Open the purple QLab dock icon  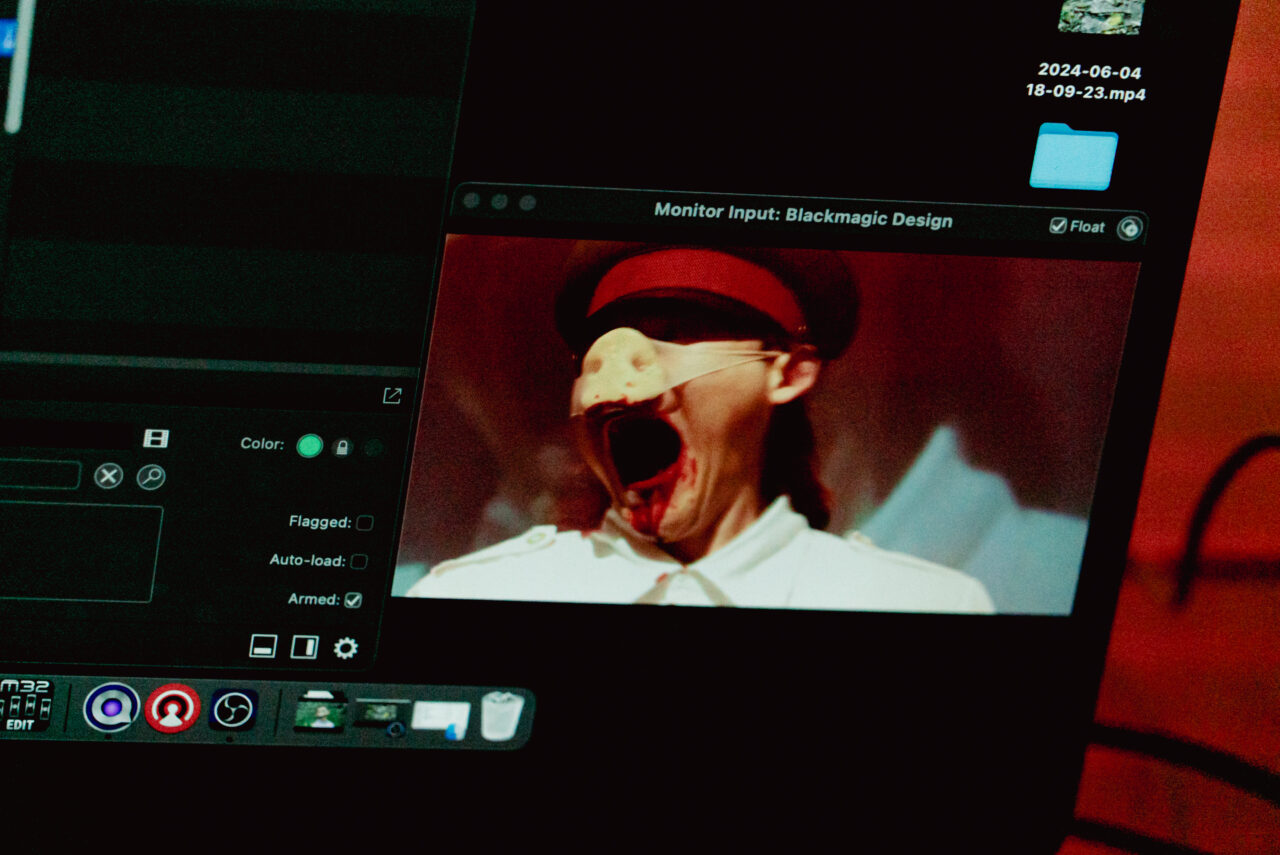click(111, 707)
